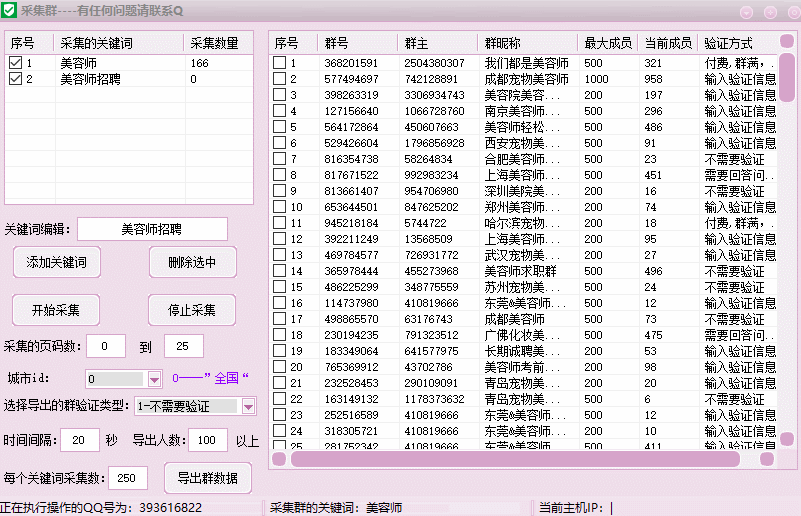801x516 pixels.
Task: Export data with 导出群数据 button
Action: click(x=207, y=478)
